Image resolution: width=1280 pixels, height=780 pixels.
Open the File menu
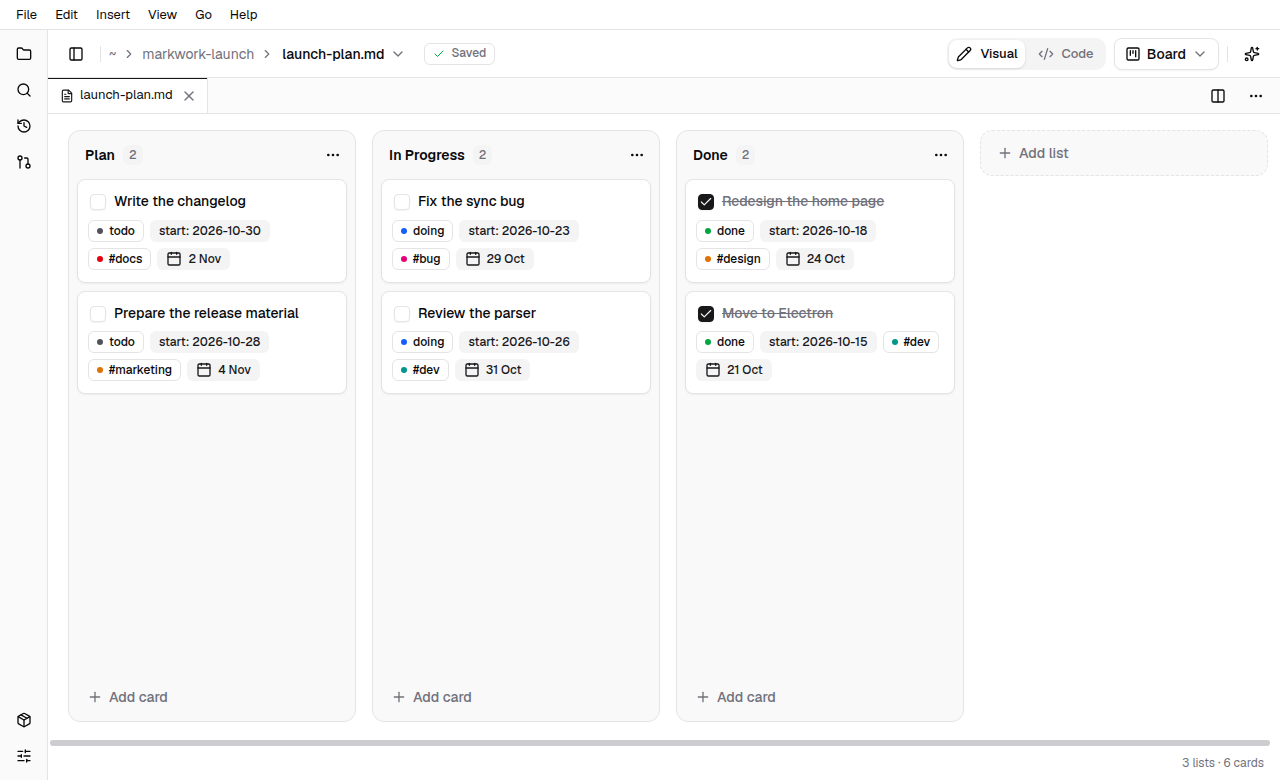(x=27, y=15)
